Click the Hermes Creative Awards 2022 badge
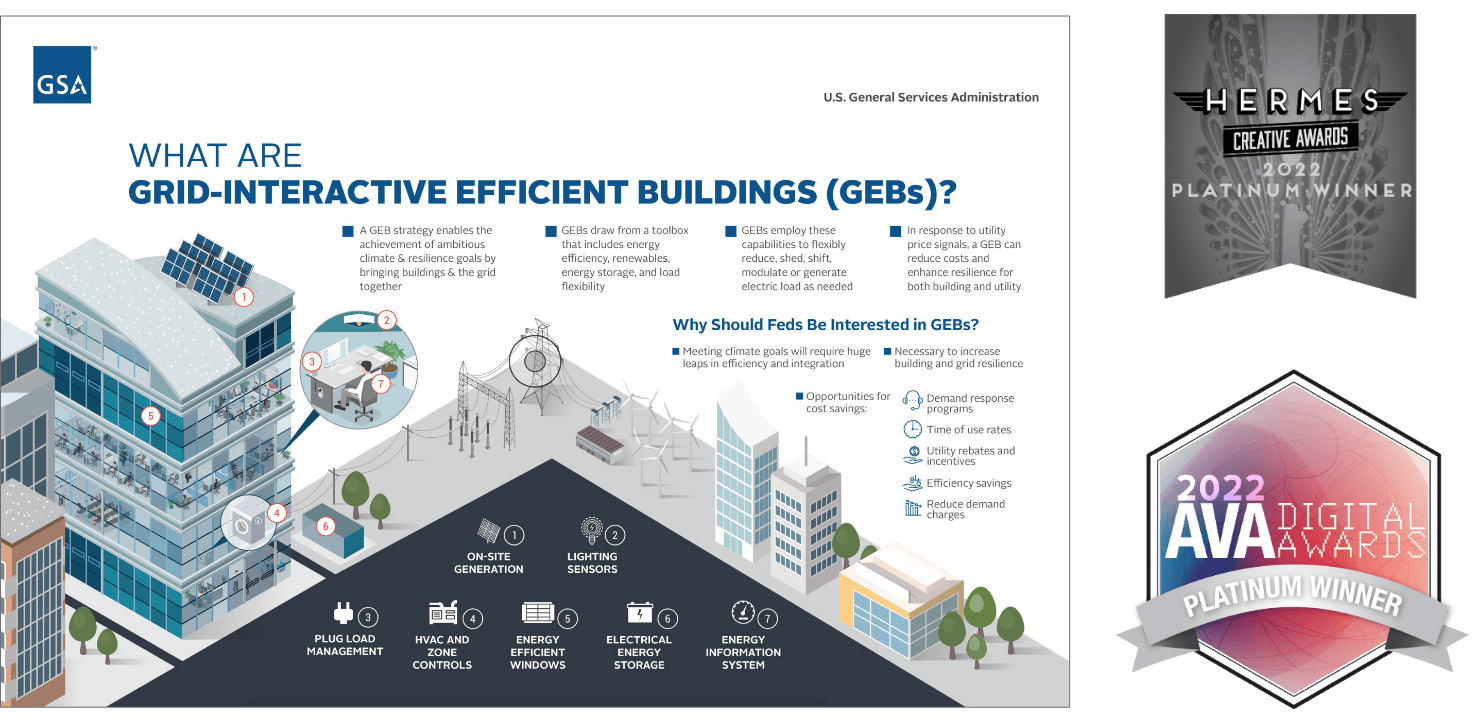This screenshot has width=1484, height=726. click(1290, 156)
